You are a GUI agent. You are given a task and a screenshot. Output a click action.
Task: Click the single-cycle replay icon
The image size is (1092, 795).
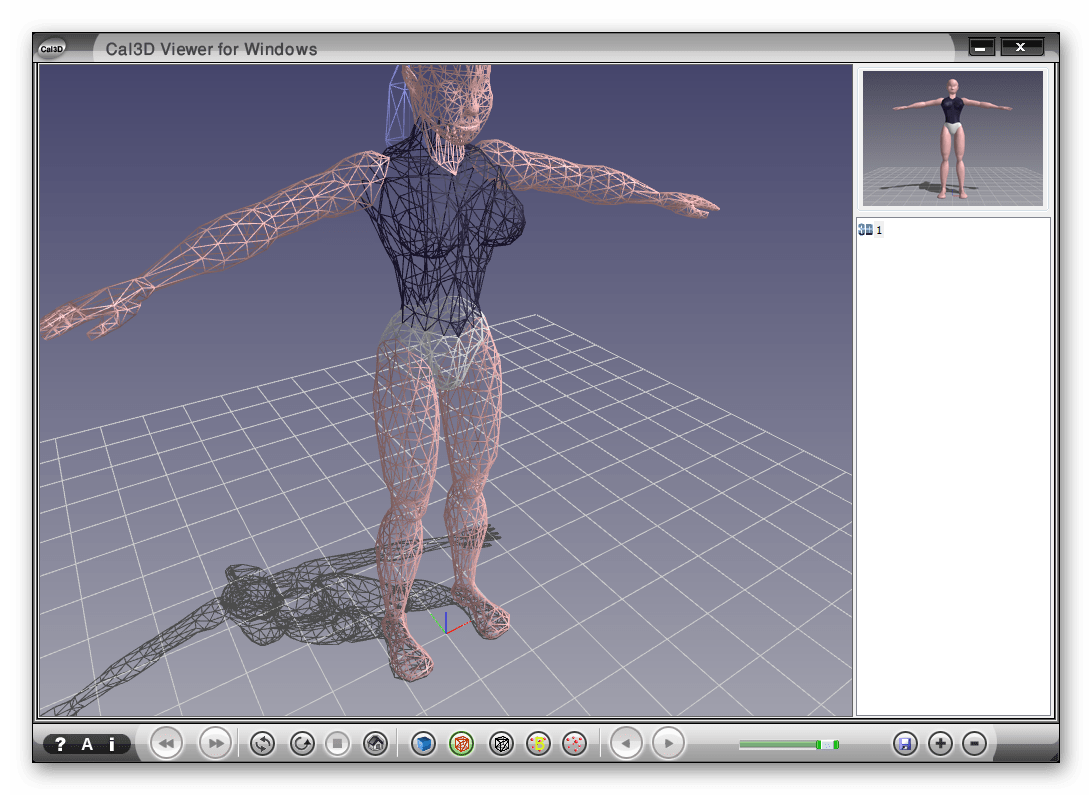302,744
